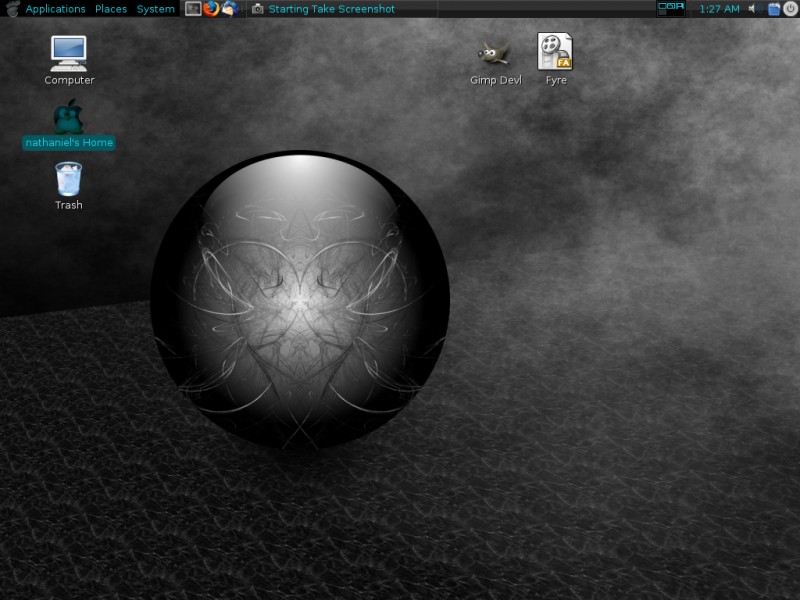Click the nathaniel's Home label

click(x=69, y=143)
